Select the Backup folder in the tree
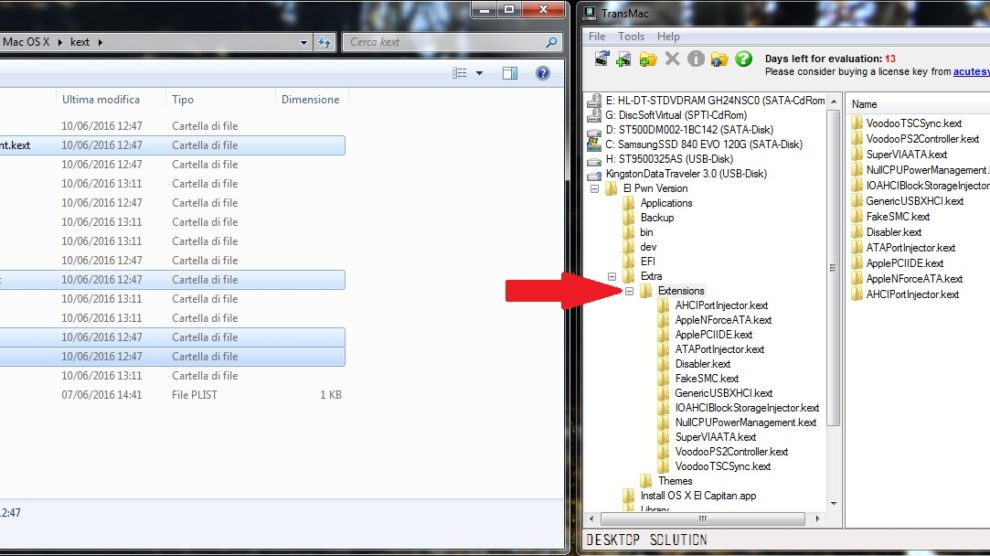The height and width of the screenshot is (556, 990). pyautogui.click(x=657, y=218)
